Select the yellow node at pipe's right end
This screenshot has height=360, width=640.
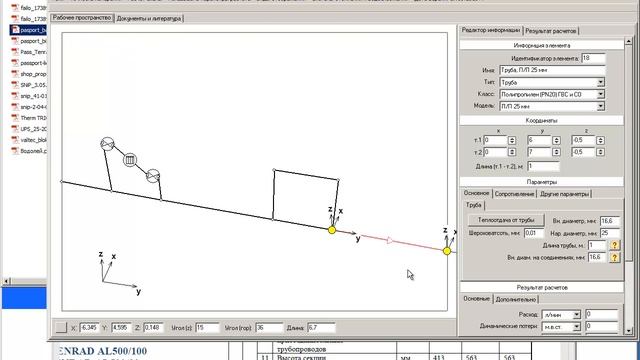click(447, 251)
